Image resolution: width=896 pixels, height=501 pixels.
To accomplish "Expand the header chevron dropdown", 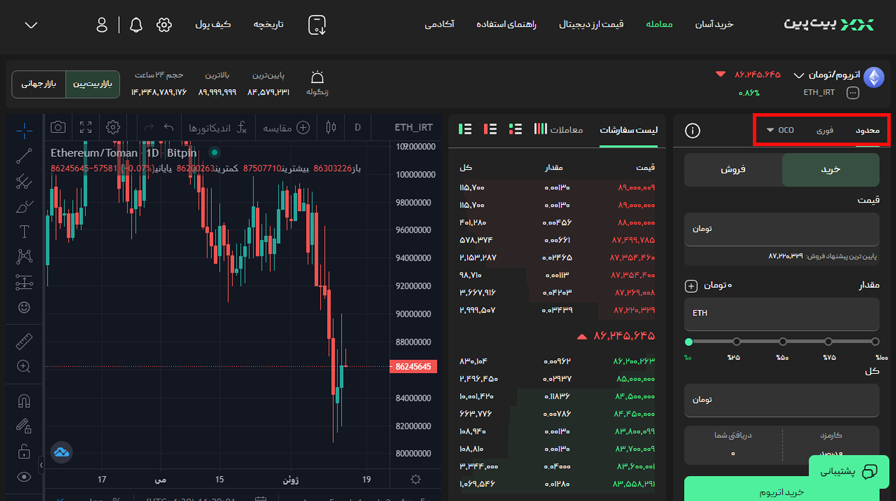I will [x=31, y=25].
